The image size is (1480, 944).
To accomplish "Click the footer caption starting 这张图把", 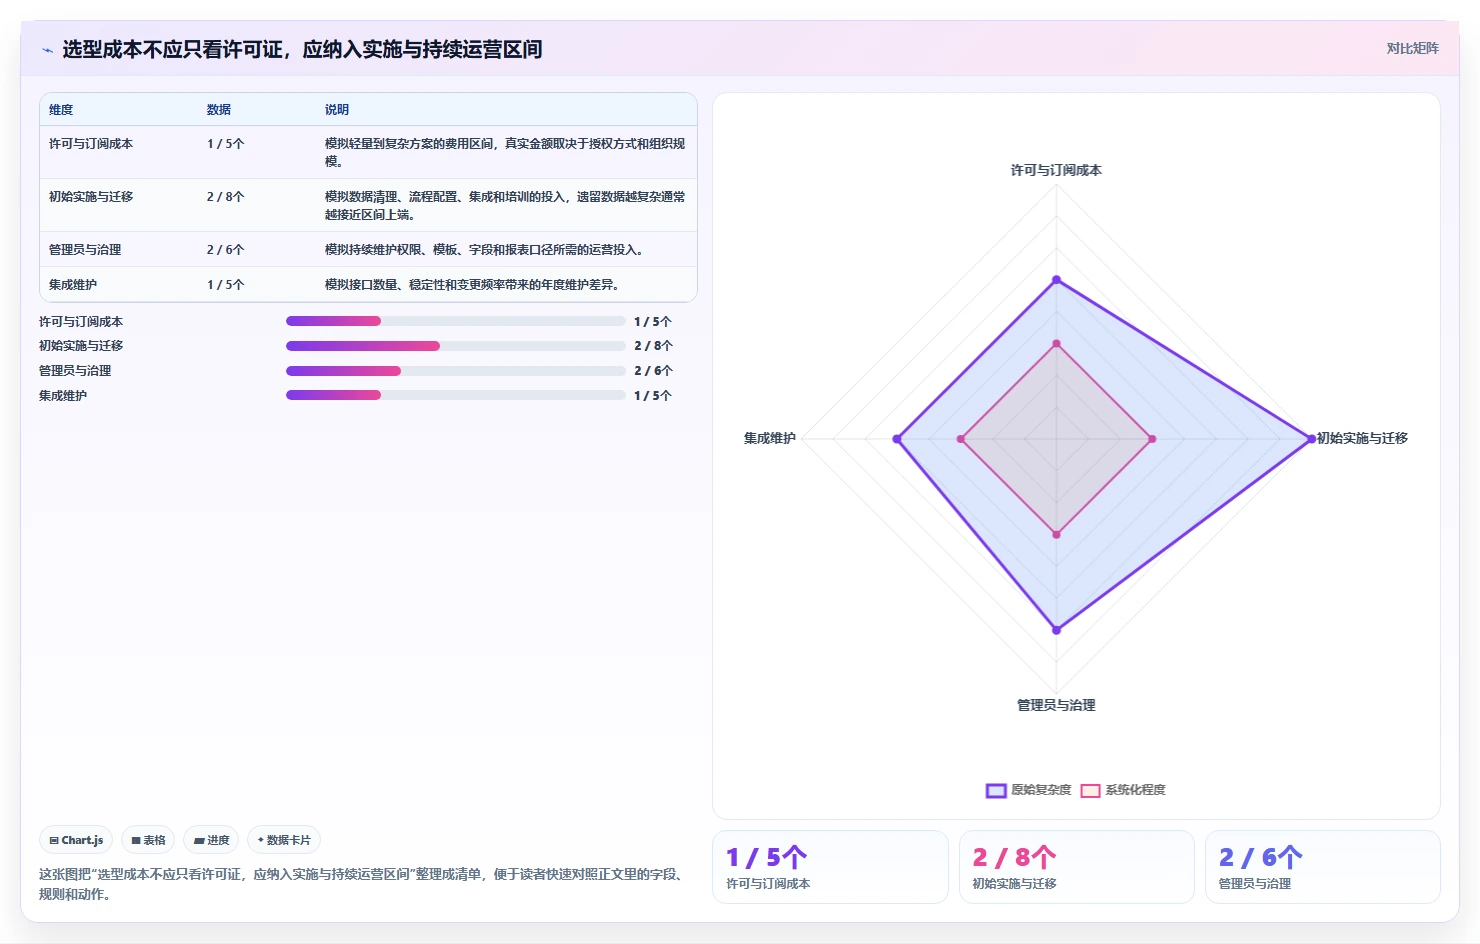I will click(362, 884).
